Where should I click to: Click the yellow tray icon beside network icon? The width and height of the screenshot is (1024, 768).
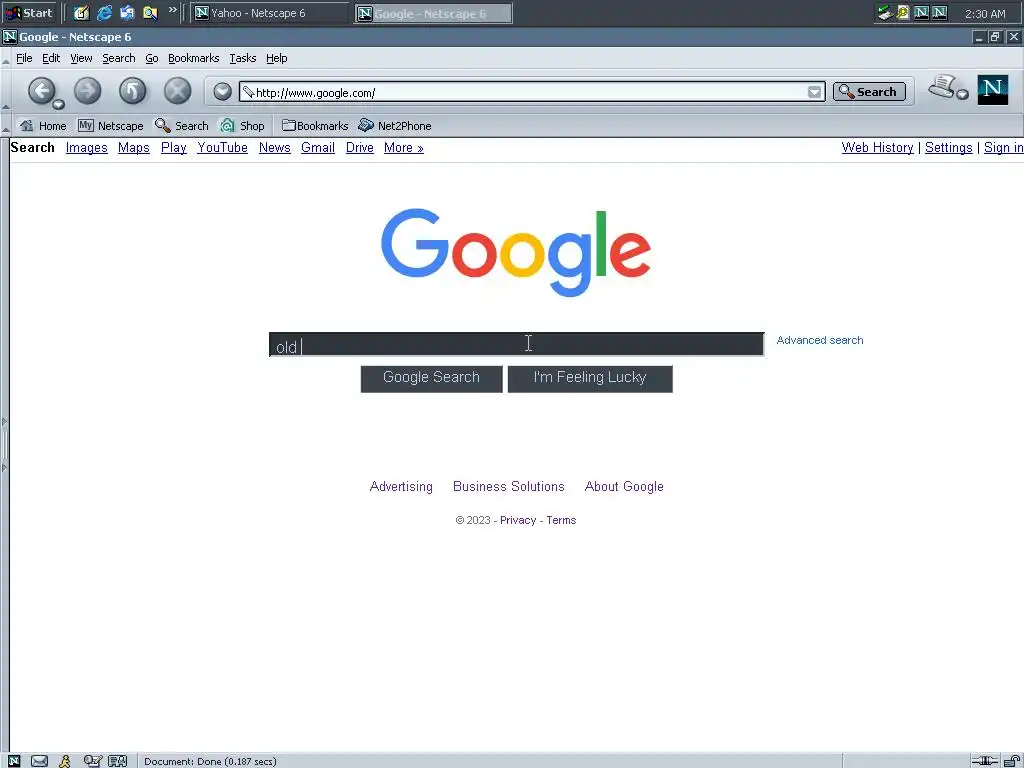click(903, 12)
